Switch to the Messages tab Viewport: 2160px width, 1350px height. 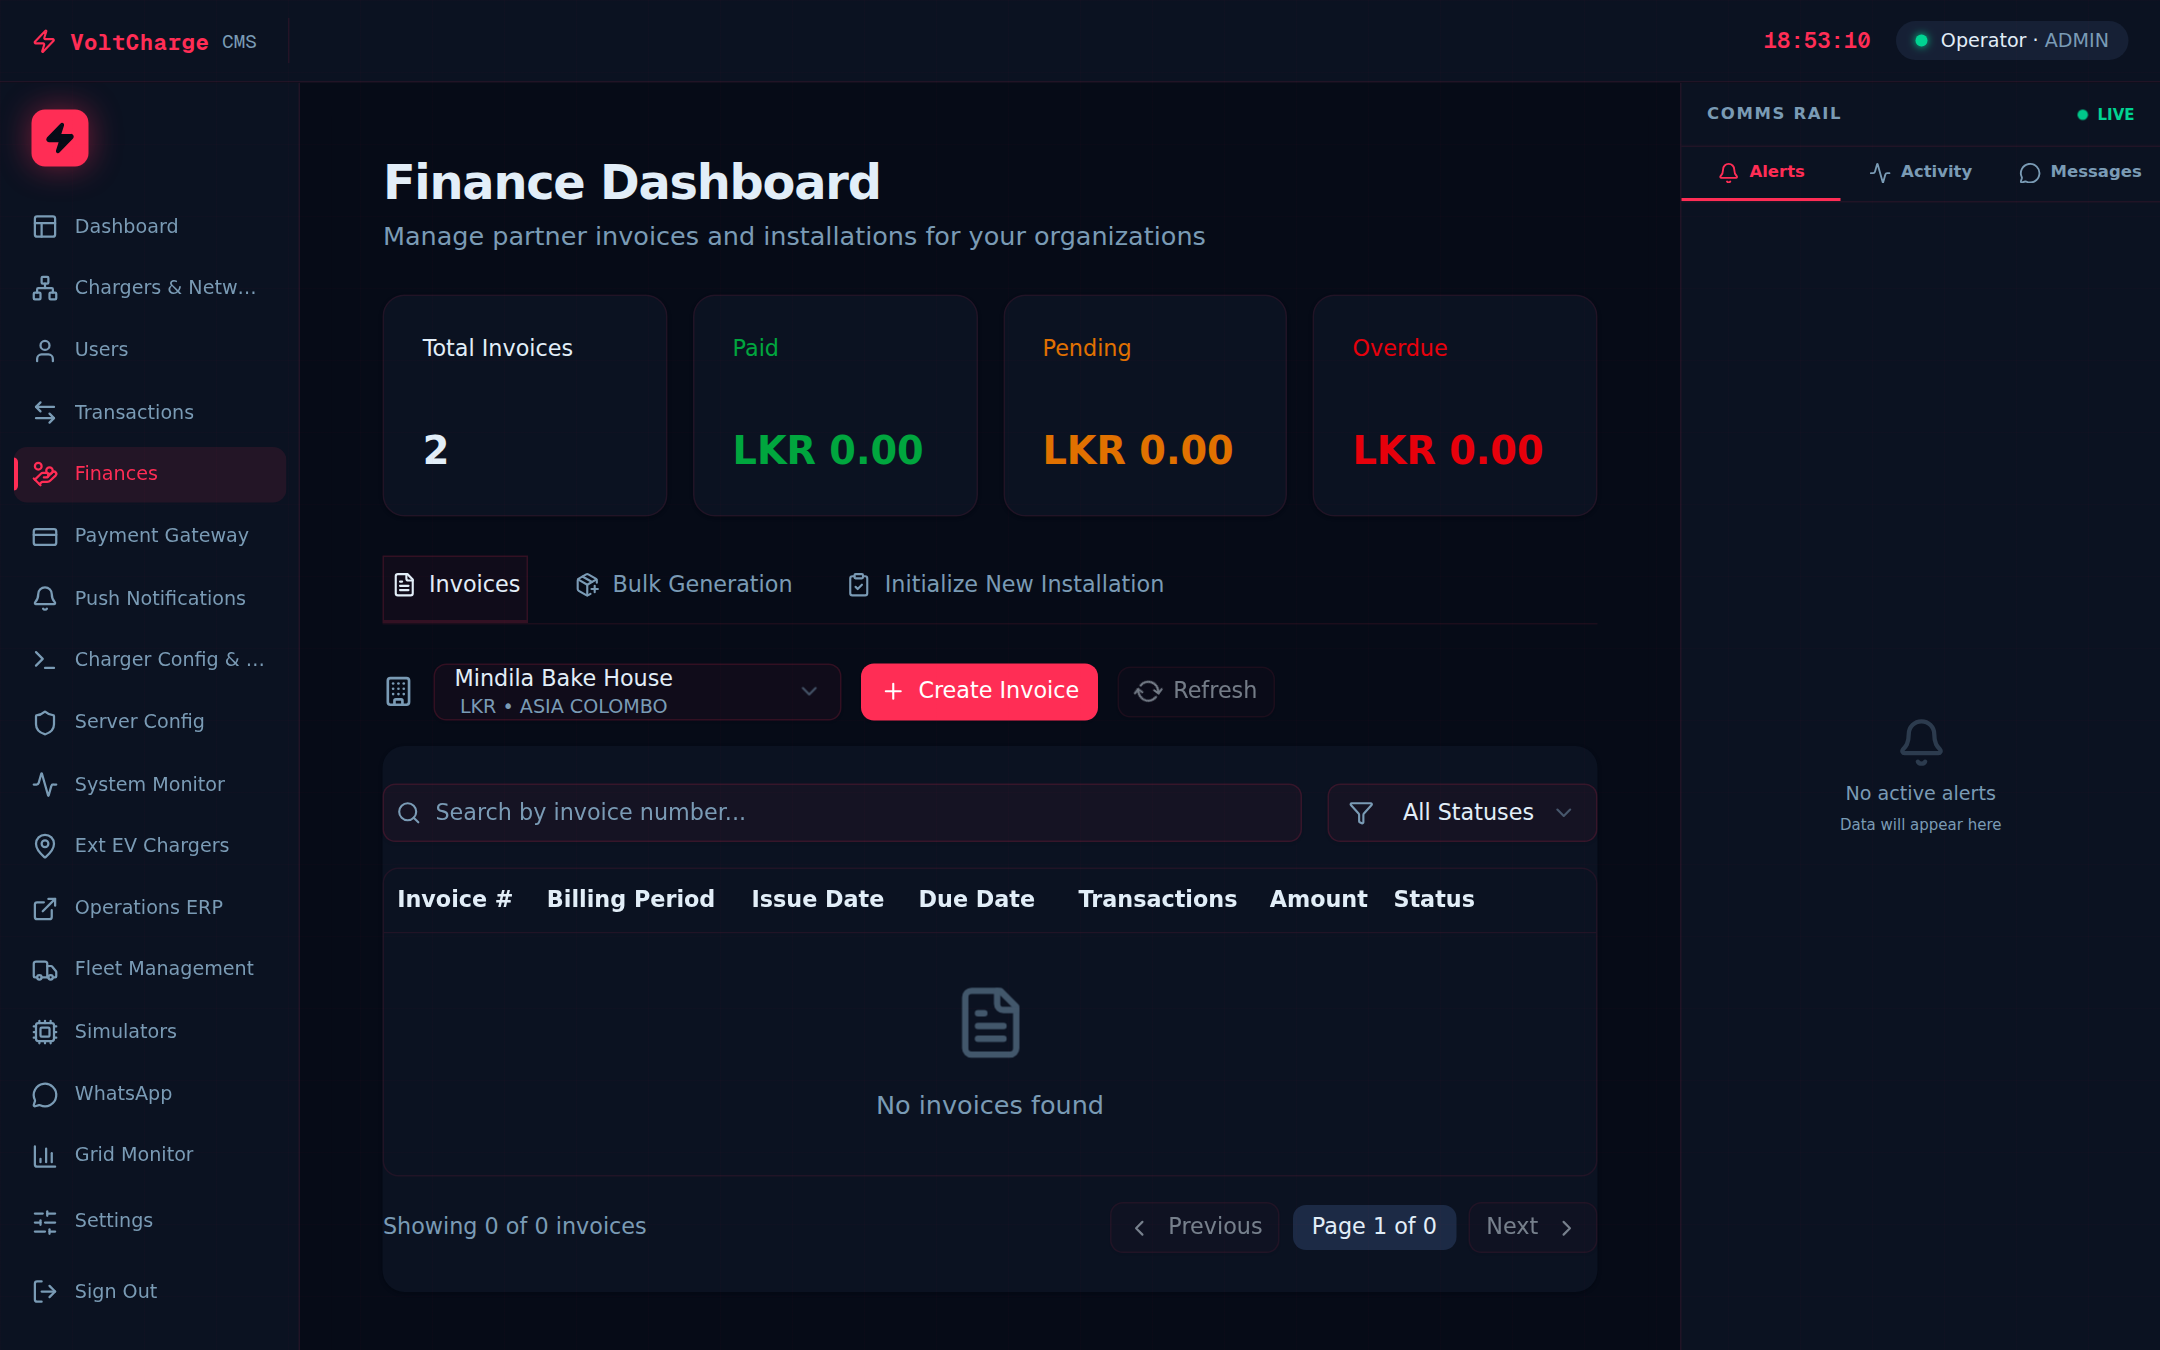pyautogui.click(x=2080, y=171)
